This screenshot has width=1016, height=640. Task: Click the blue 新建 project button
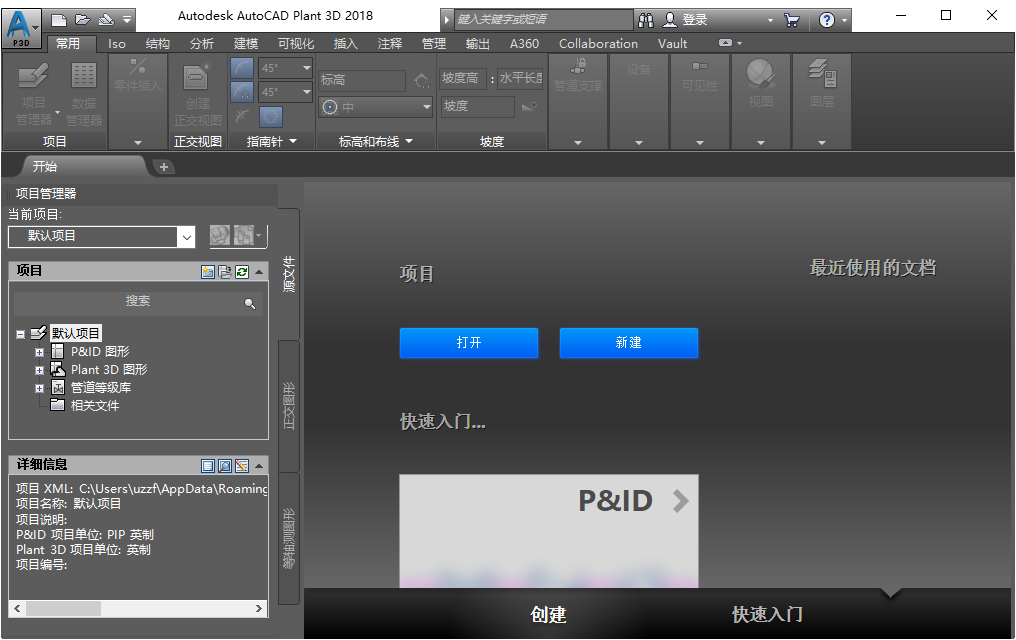(629, 343)
